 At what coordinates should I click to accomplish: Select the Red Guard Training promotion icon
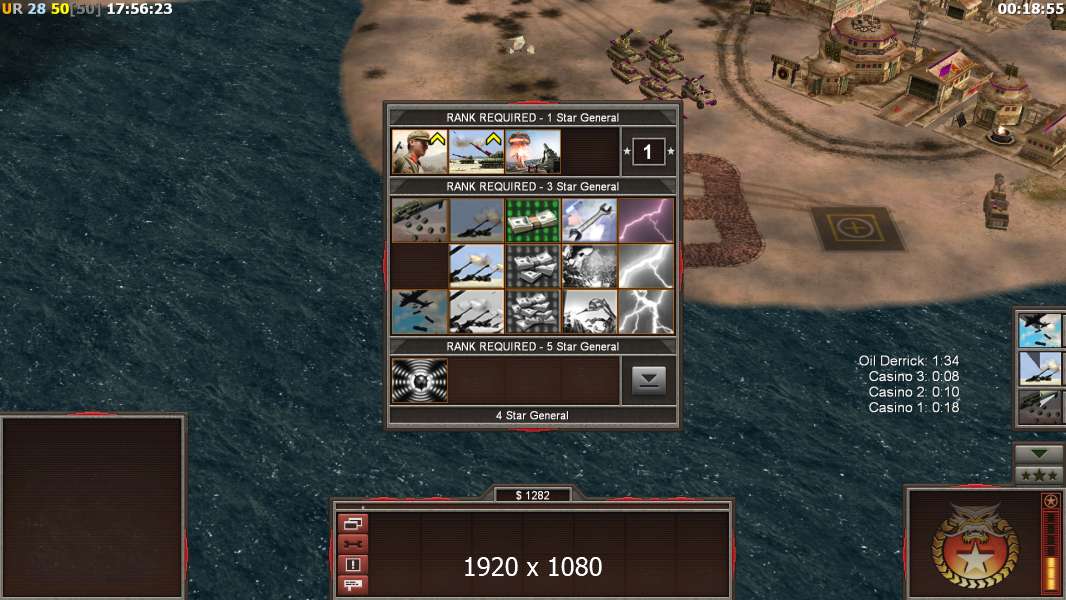(x=419, y=152)
